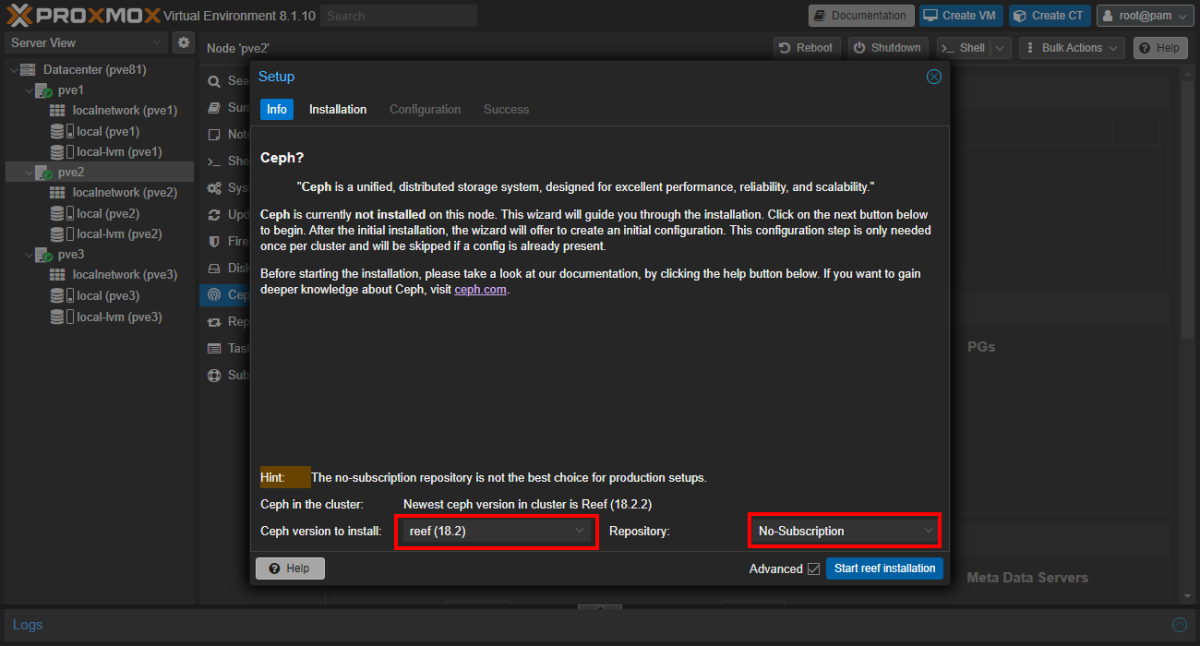Click the Logs panel title
1200x646 pixels.
tap(28, 625)
